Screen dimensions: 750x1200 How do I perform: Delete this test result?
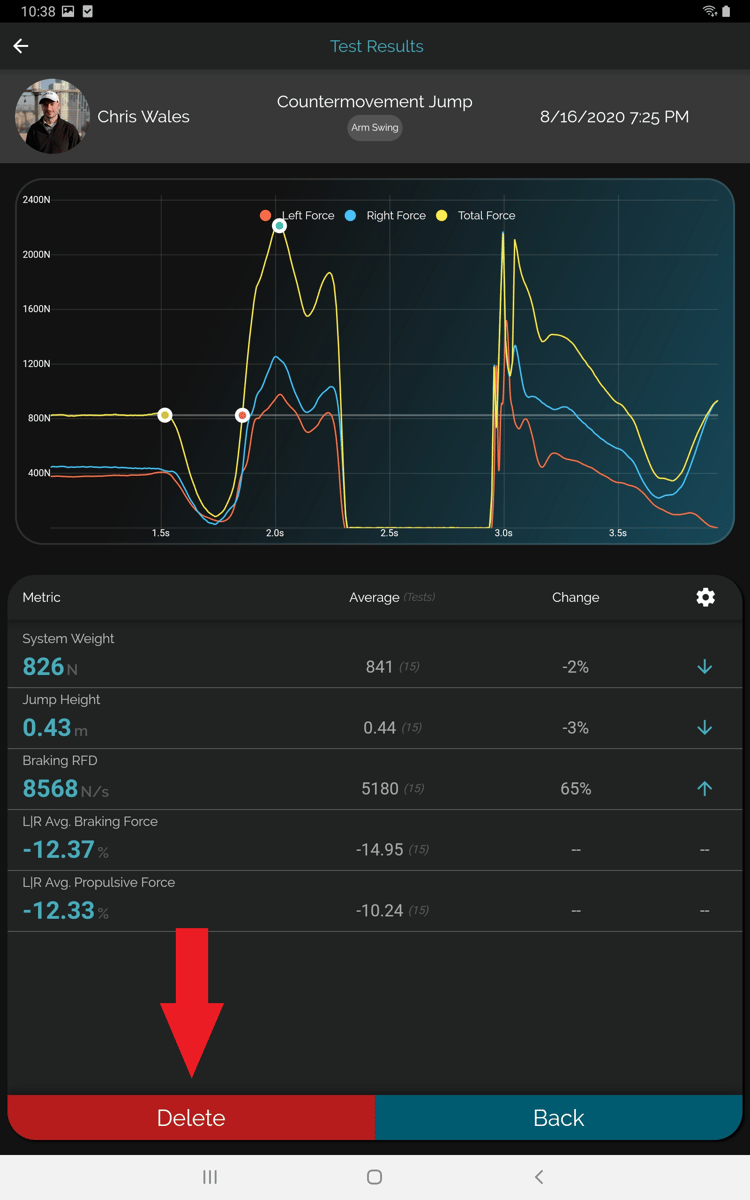191,1118
